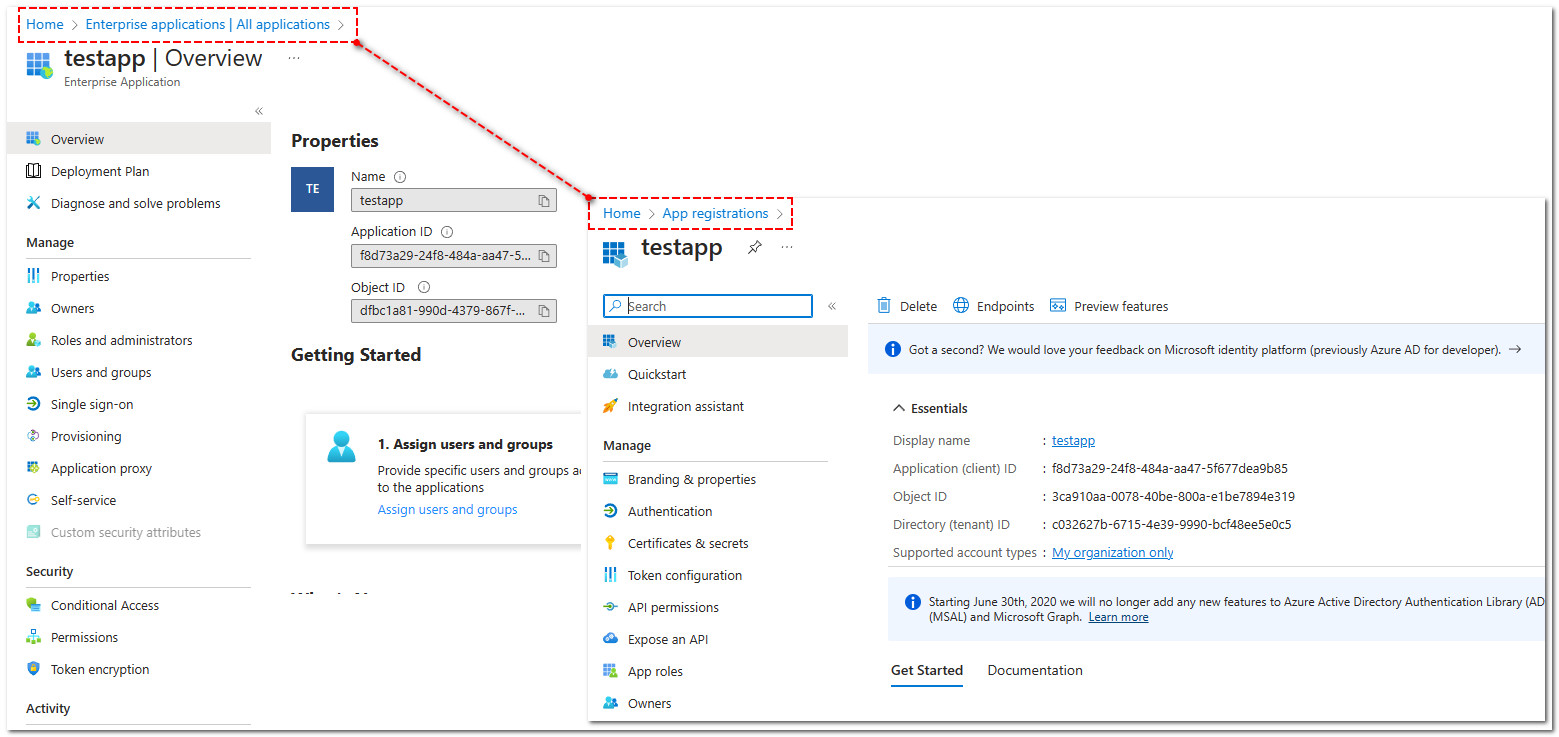
Task: Open Enterprise applications | All applications breadcrumb
Action: (208, 24)
